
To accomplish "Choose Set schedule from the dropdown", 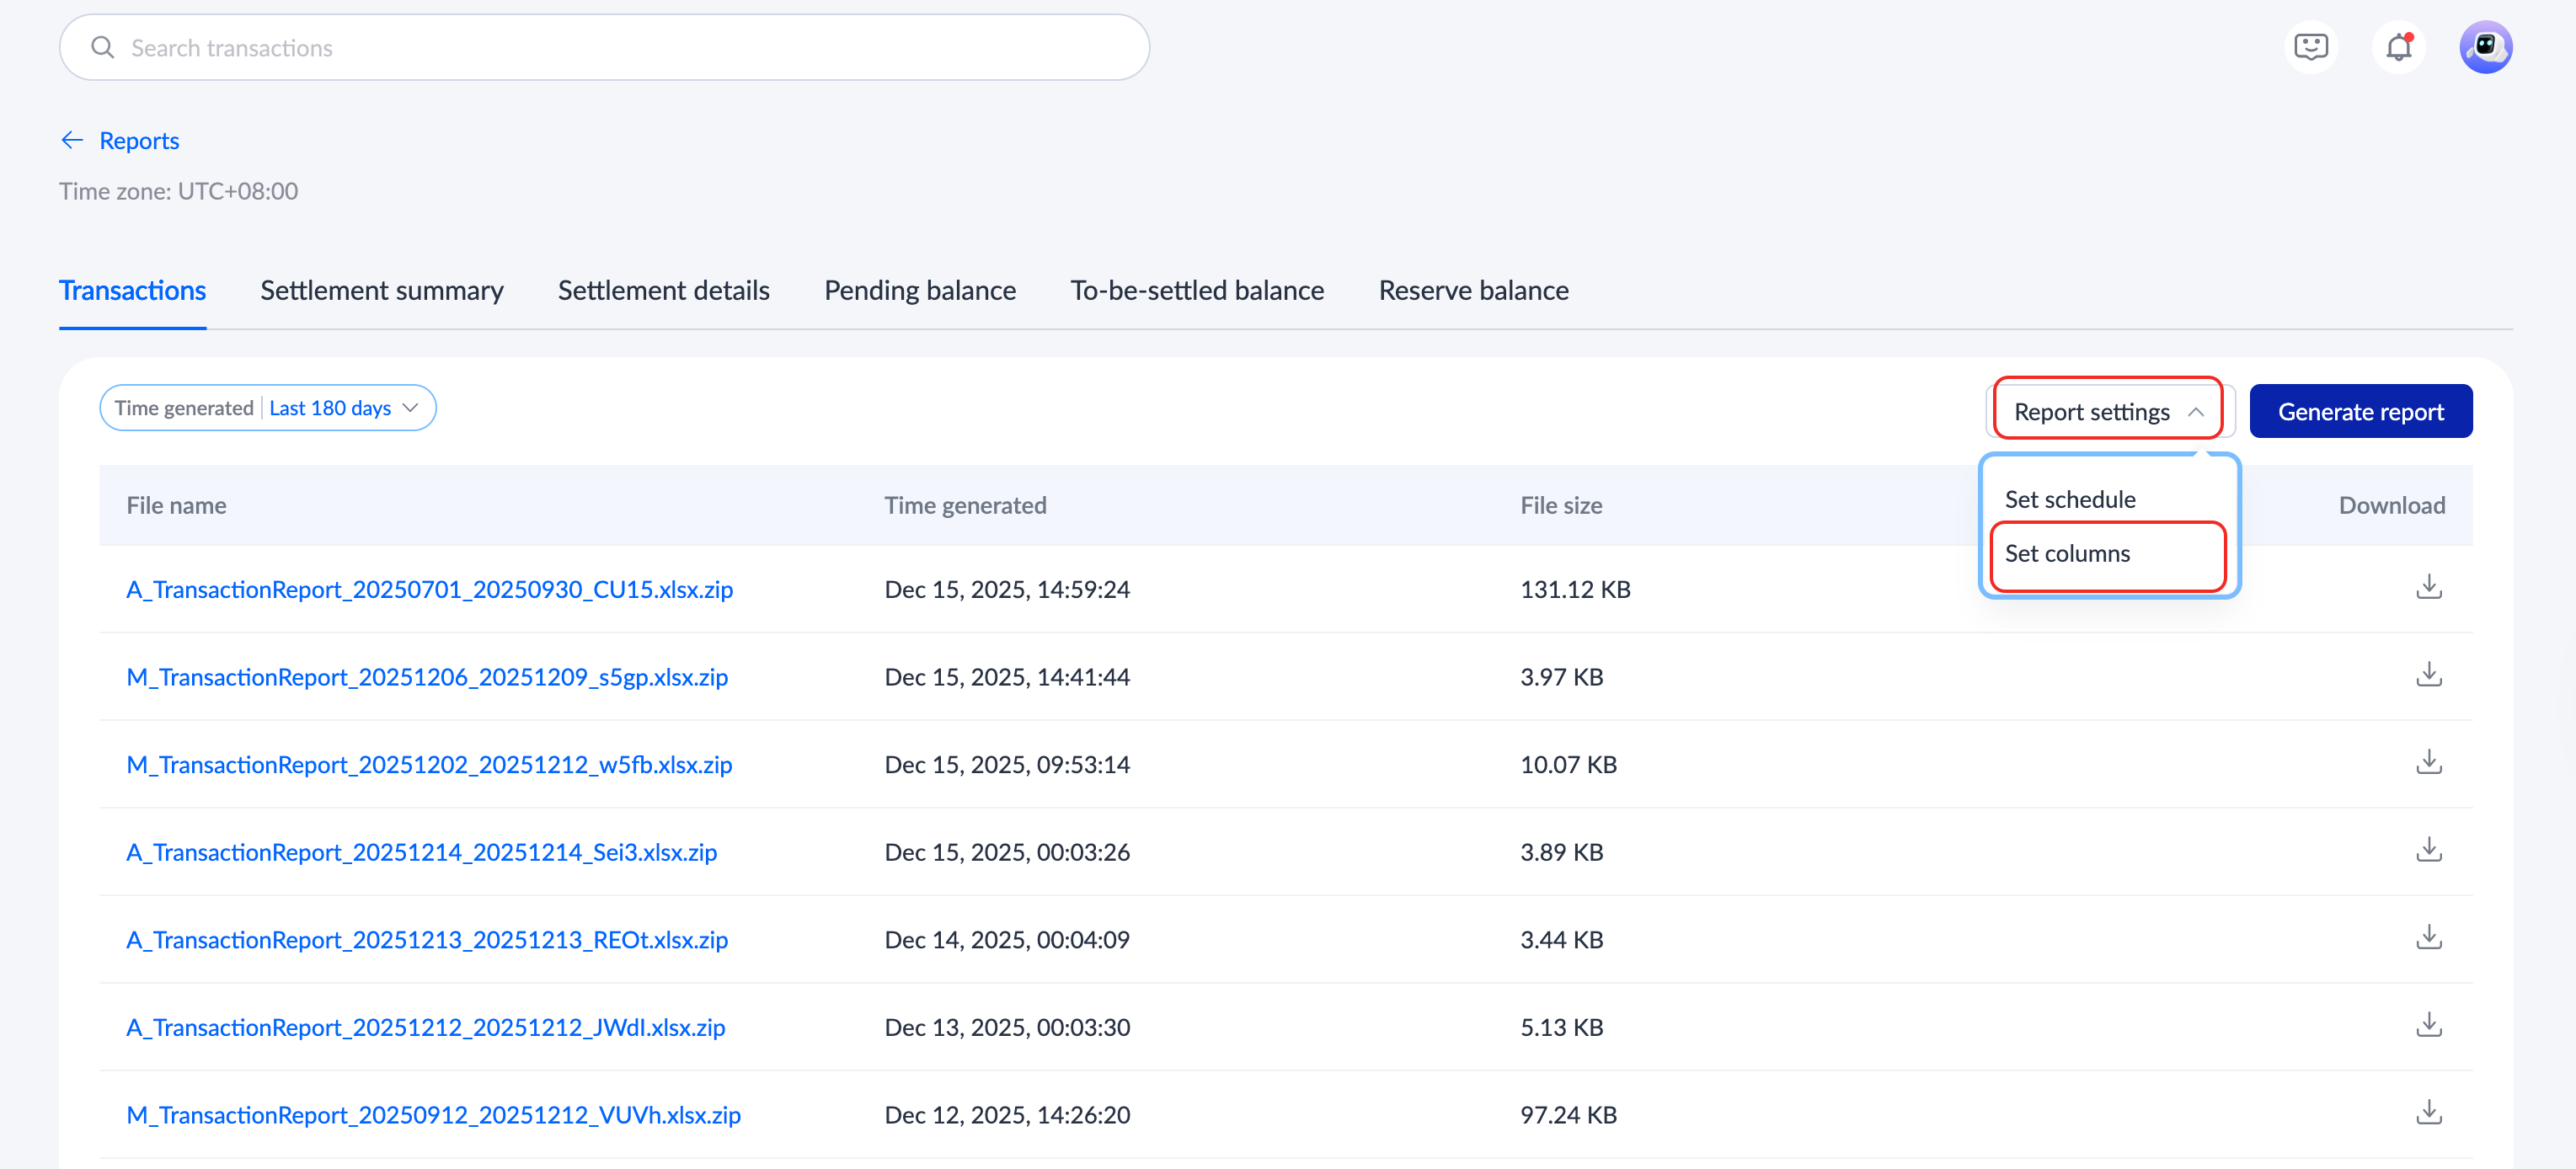I will [x=2069, y=499].
